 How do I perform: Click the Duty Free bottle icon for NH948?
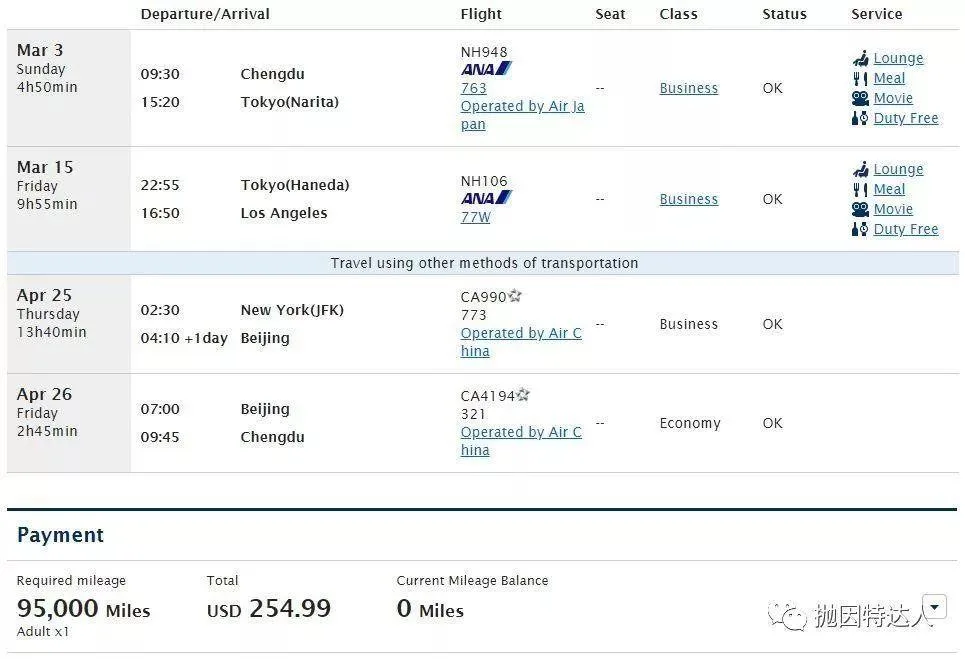tap(860, 118)
